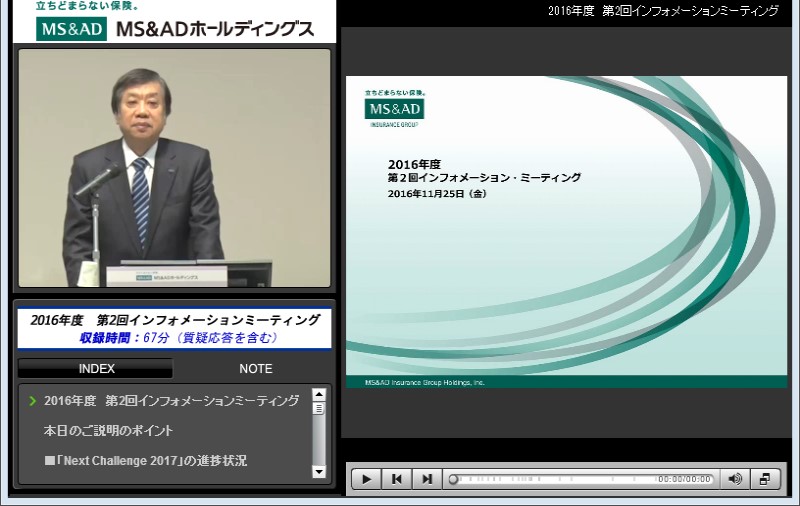Click the index list scroll up arrow
This screenshot has width=800, height=506.
click(x=319, y=394)
